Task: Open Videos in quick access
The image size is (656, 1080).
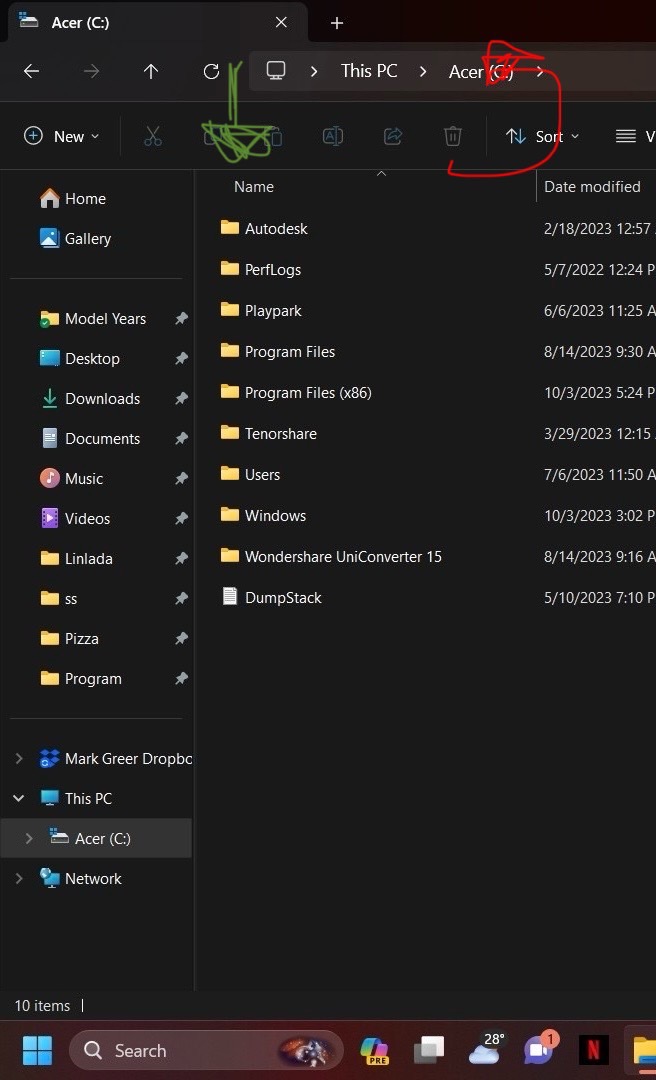Action: 75,519
